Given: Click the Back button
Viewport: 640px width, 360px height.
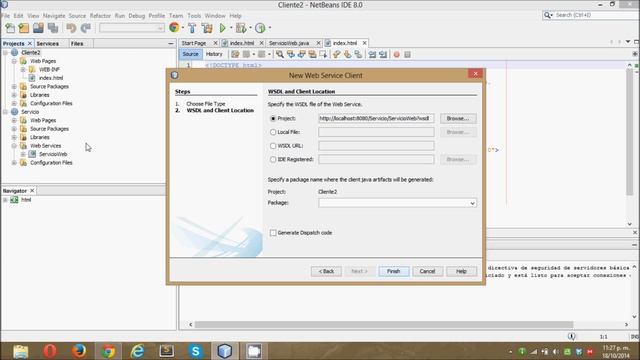Looking at the screenshot, I should point(326,271).
